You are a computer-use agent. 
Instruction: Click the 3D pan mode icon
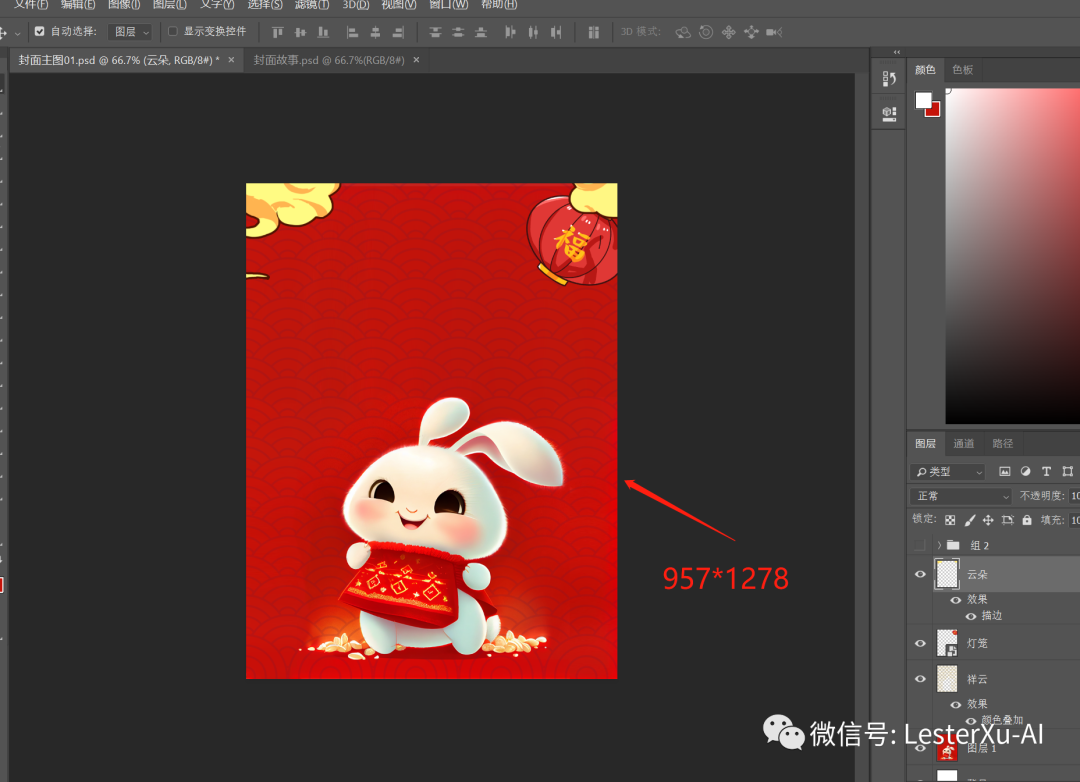tap(729, 32)
